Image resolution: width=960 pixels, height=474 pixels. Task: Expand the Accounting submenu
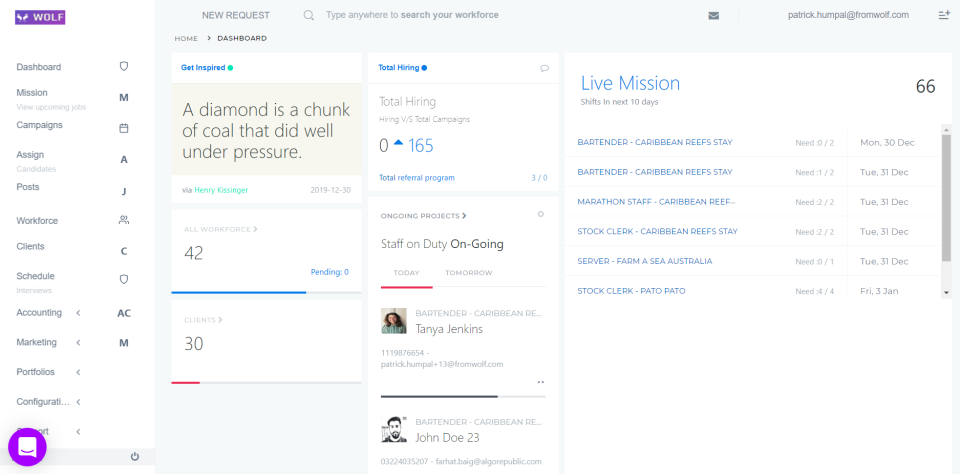tap(78, 313)
